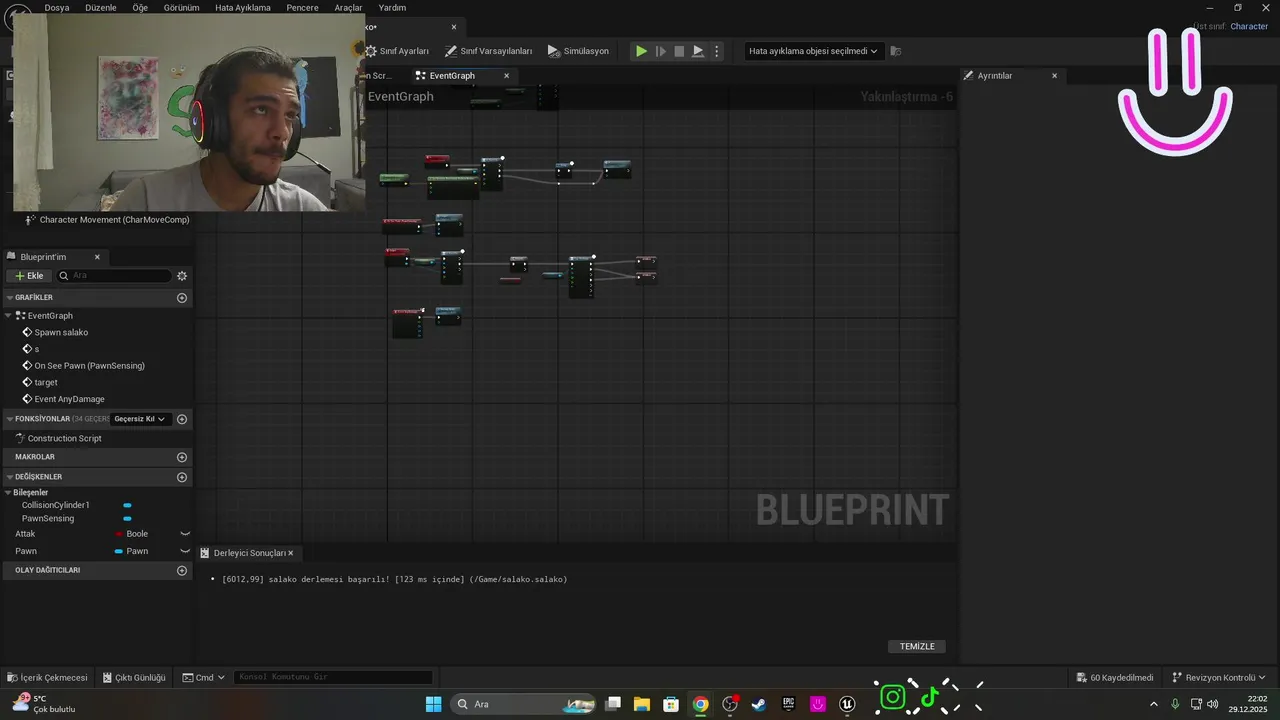Image resolution: width=1280 pixels, height=720 pixels.
Task: Click the Eject playback button
Action: 698,51
